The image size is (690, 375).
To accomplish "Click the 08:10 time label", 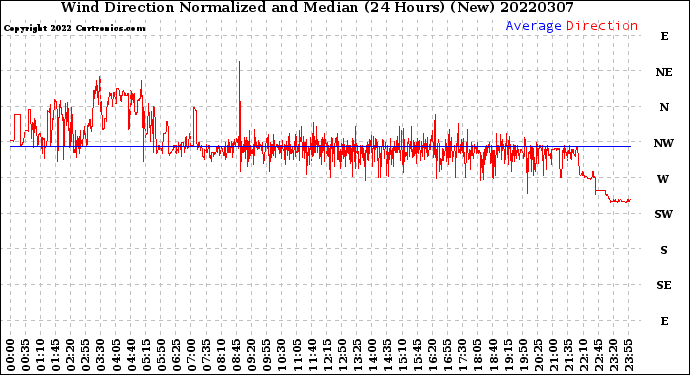I will point(221,355).
